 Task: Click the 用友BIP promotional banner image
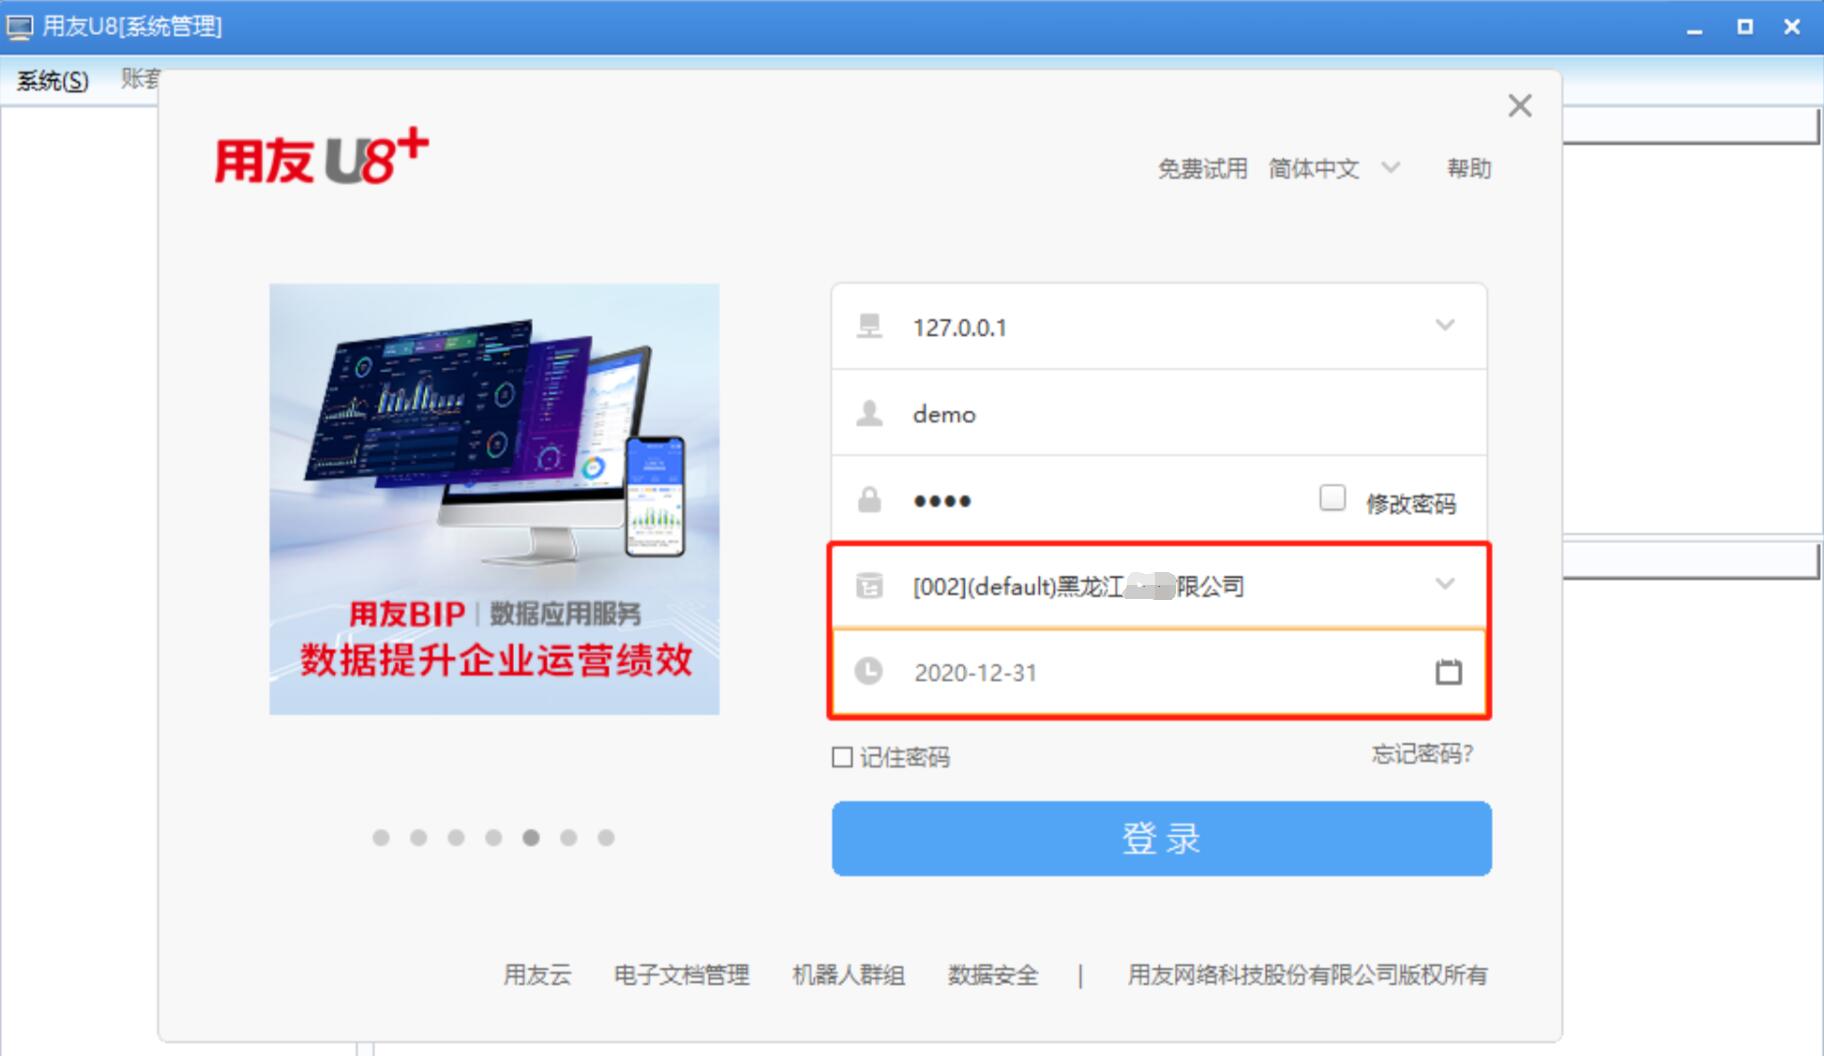(494, 499)
